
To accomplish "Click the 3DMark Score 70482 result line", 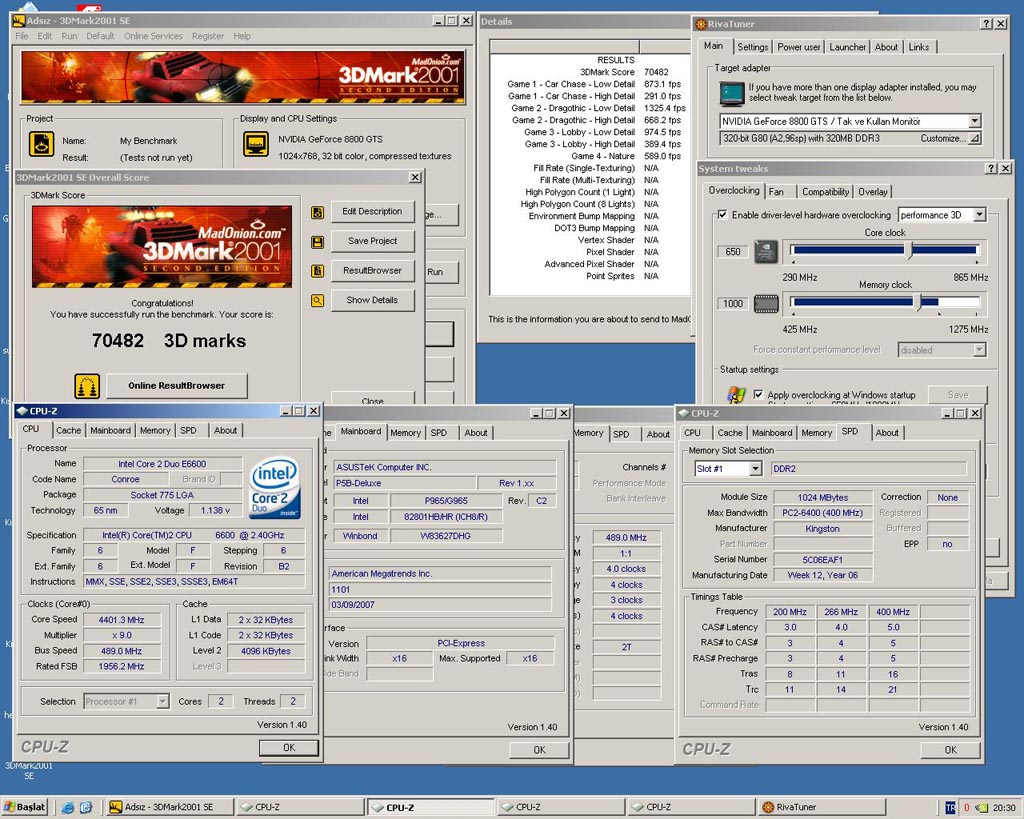I will (624, 72).
